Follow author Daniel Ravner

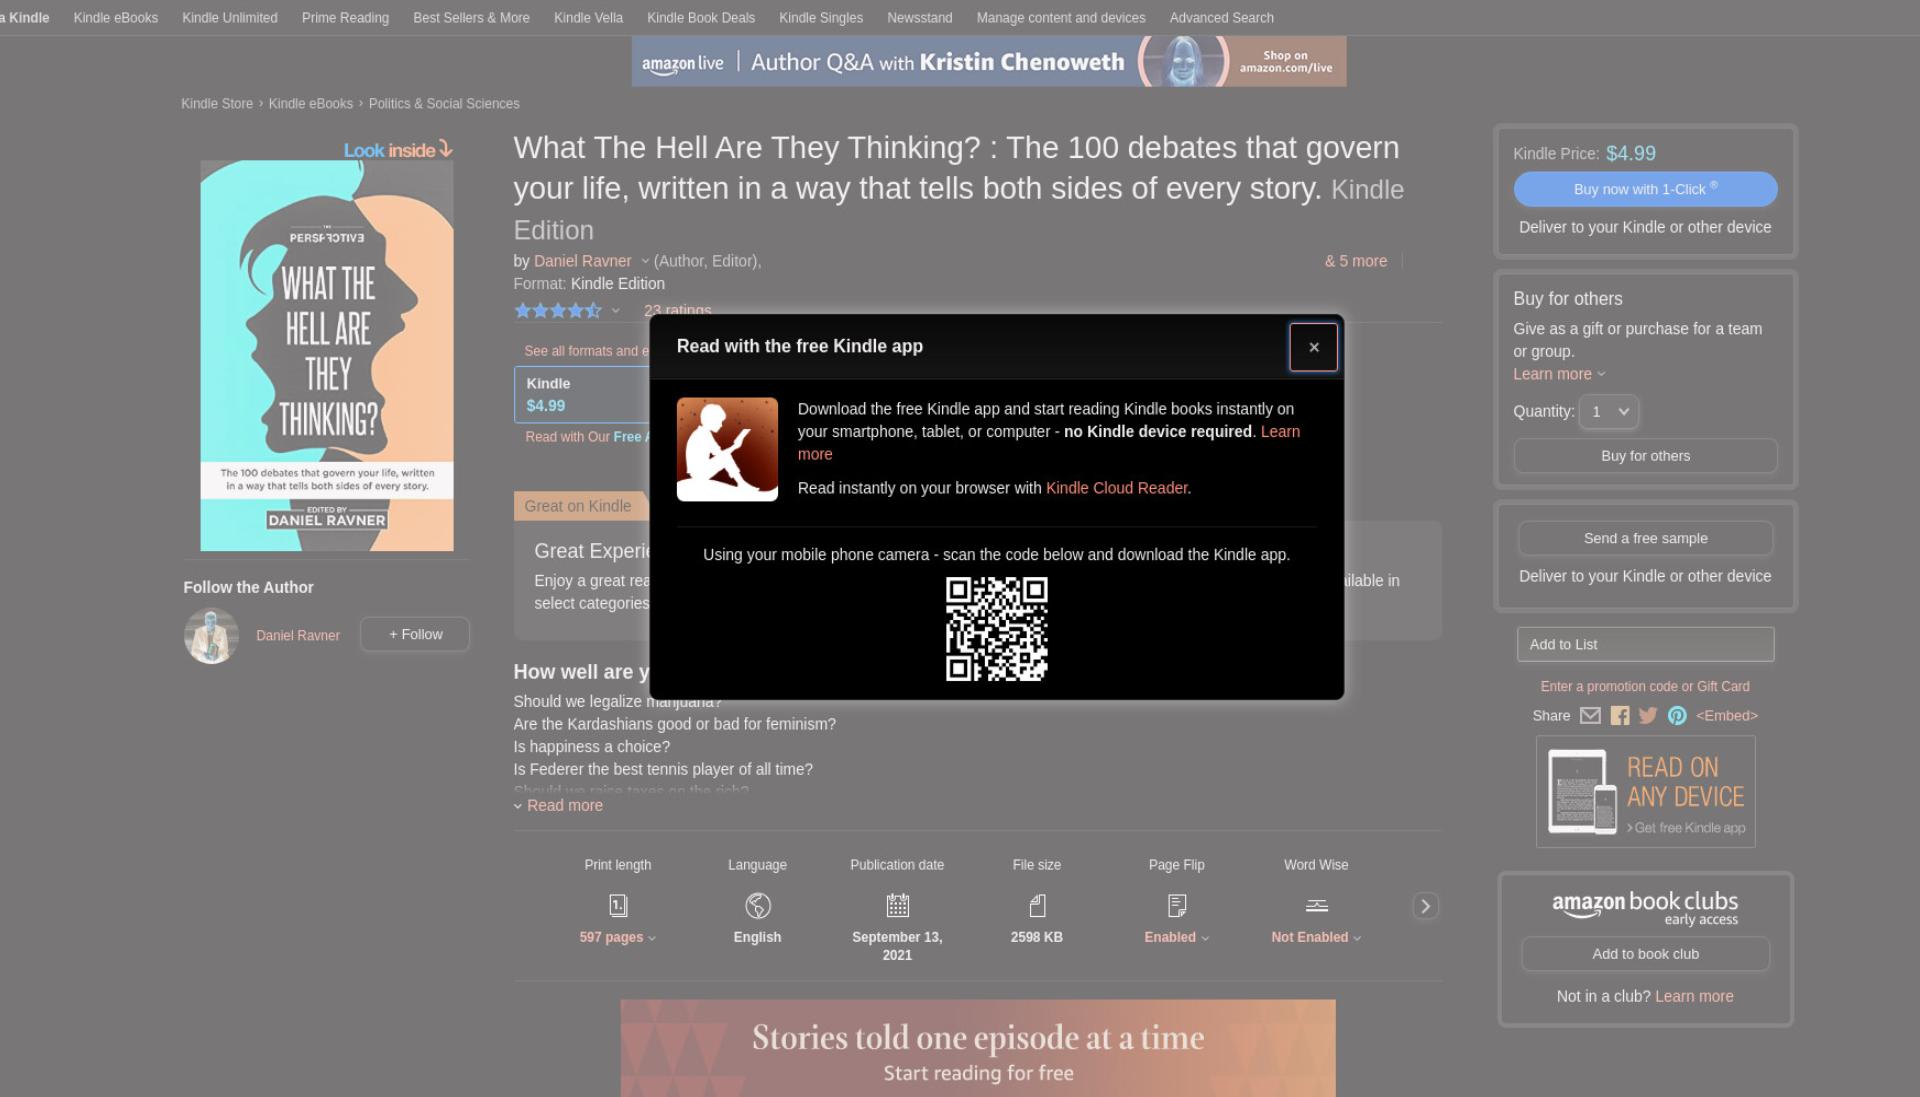pyautogui.click(x=415, y=634)
